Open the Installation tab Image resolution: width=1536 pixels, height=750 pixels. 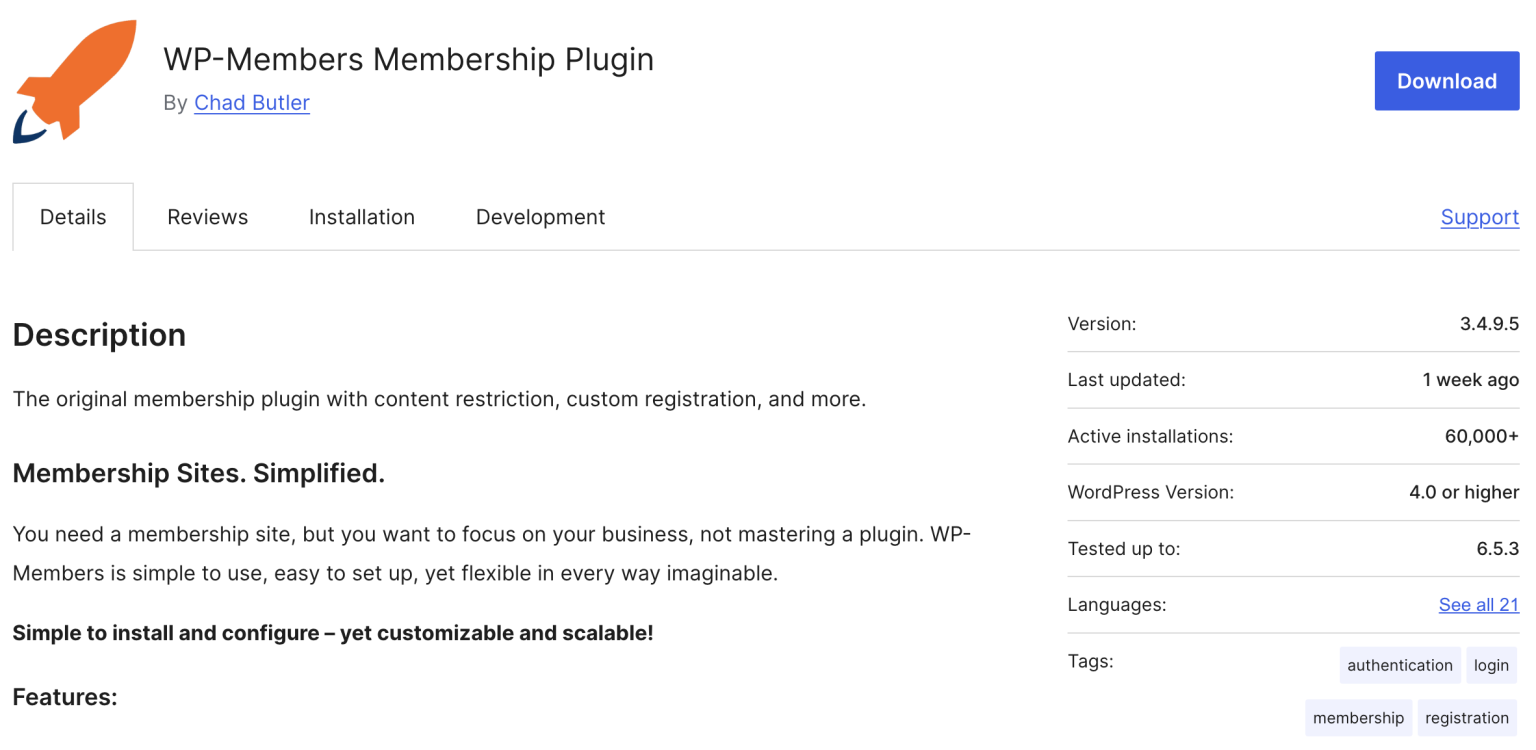[x=361, y=216]
